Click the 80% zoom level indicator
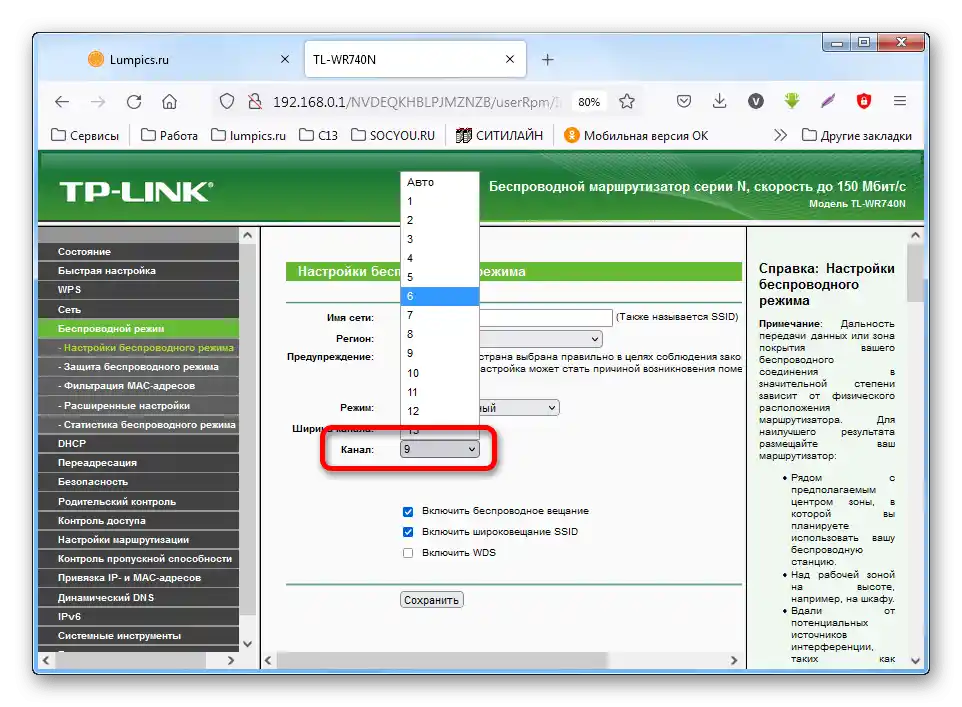The width and height of the screenshot is (962, 707). click(x=589, y=102)
